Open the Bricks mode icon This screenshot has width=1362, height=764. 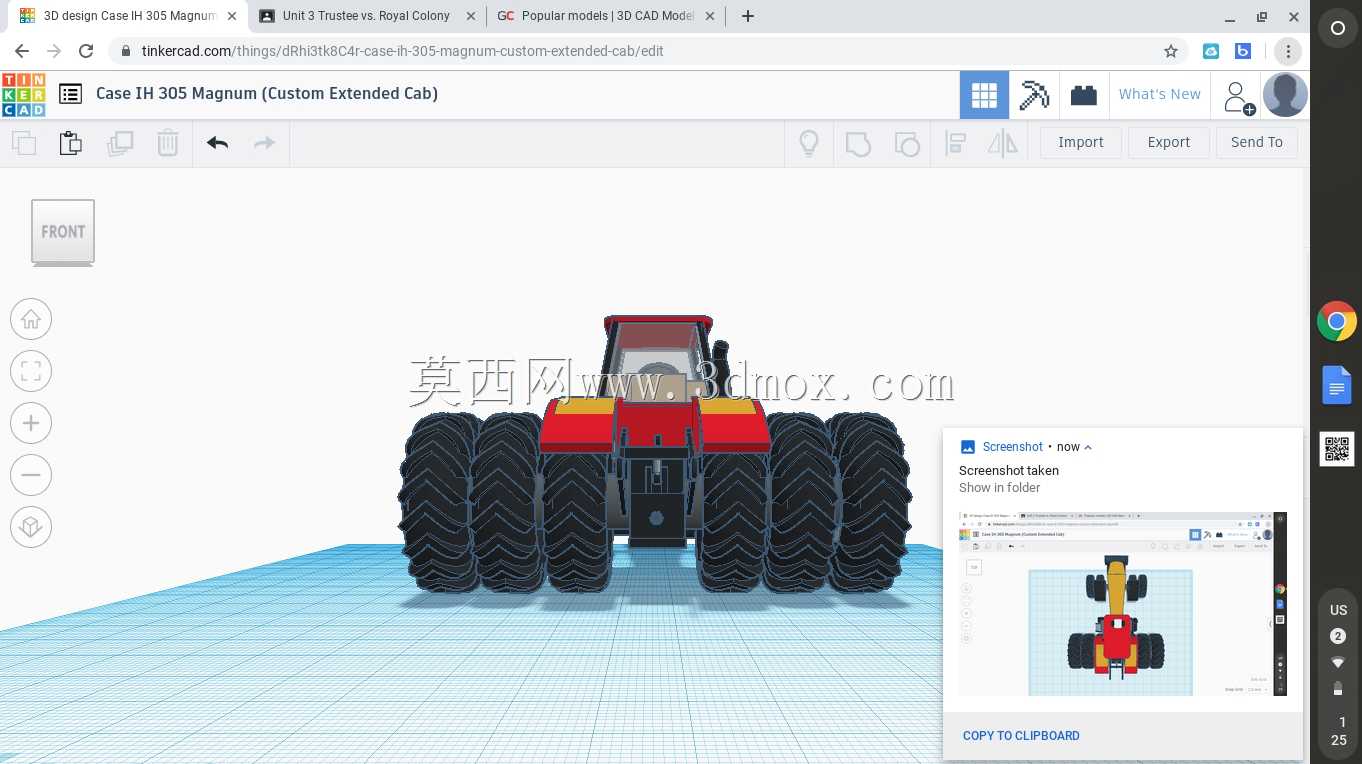(1084, 95)
